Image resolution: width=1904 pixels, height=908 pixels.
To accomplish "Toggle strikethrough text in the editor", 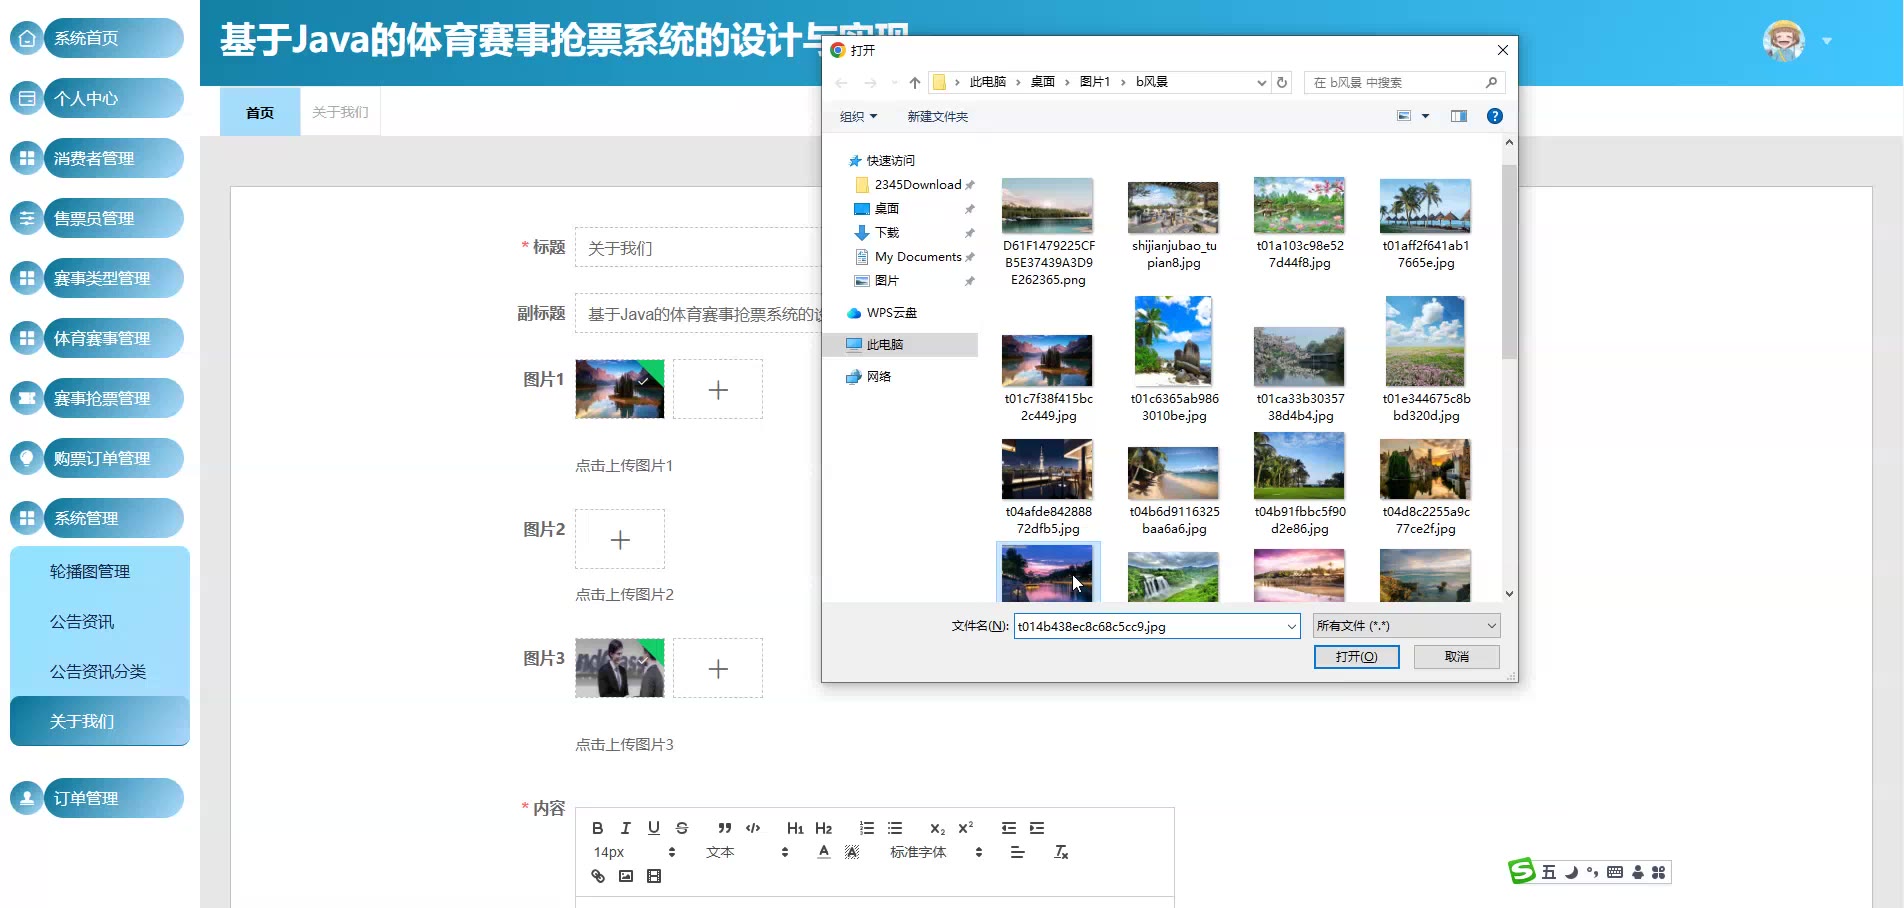I will 682,828.
